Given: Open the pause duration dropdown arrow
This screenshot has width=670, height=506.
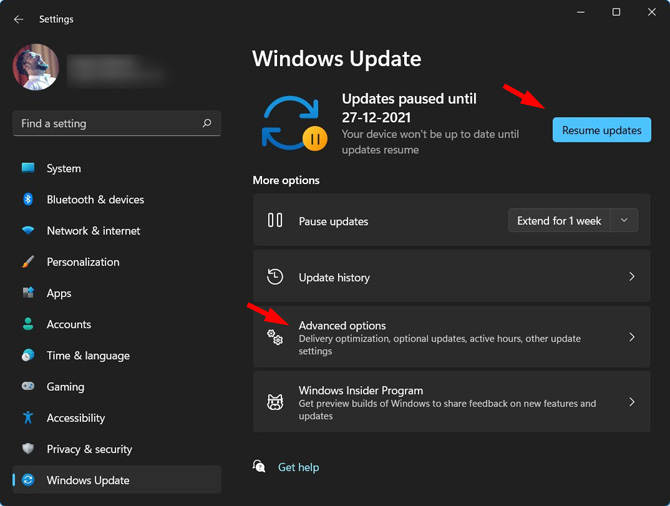Looking at the screenshot, I should 624,221.
